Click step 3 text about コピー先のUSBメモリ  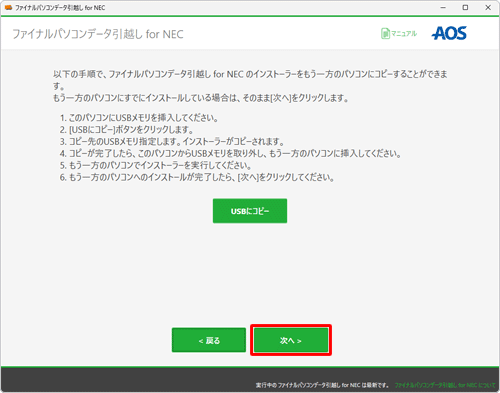[x=172, y=142]
